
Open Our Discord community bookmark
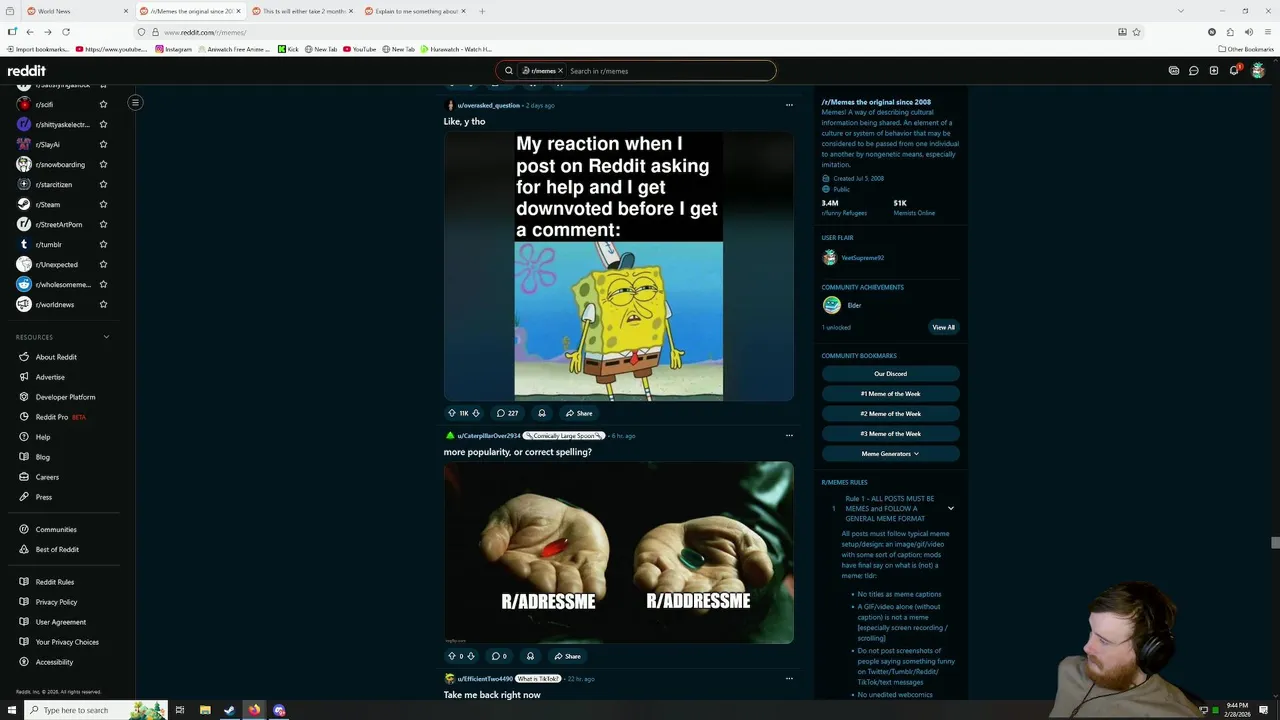pyautogui.click(x=890, y=373)
